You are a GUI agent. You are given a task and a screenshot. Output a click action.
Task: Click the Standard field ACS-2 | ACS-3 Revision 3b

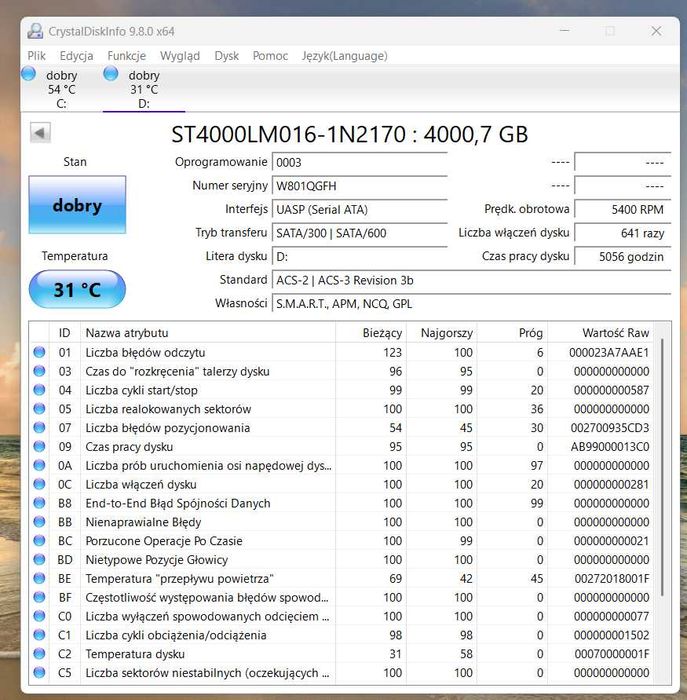coord(471,280)
